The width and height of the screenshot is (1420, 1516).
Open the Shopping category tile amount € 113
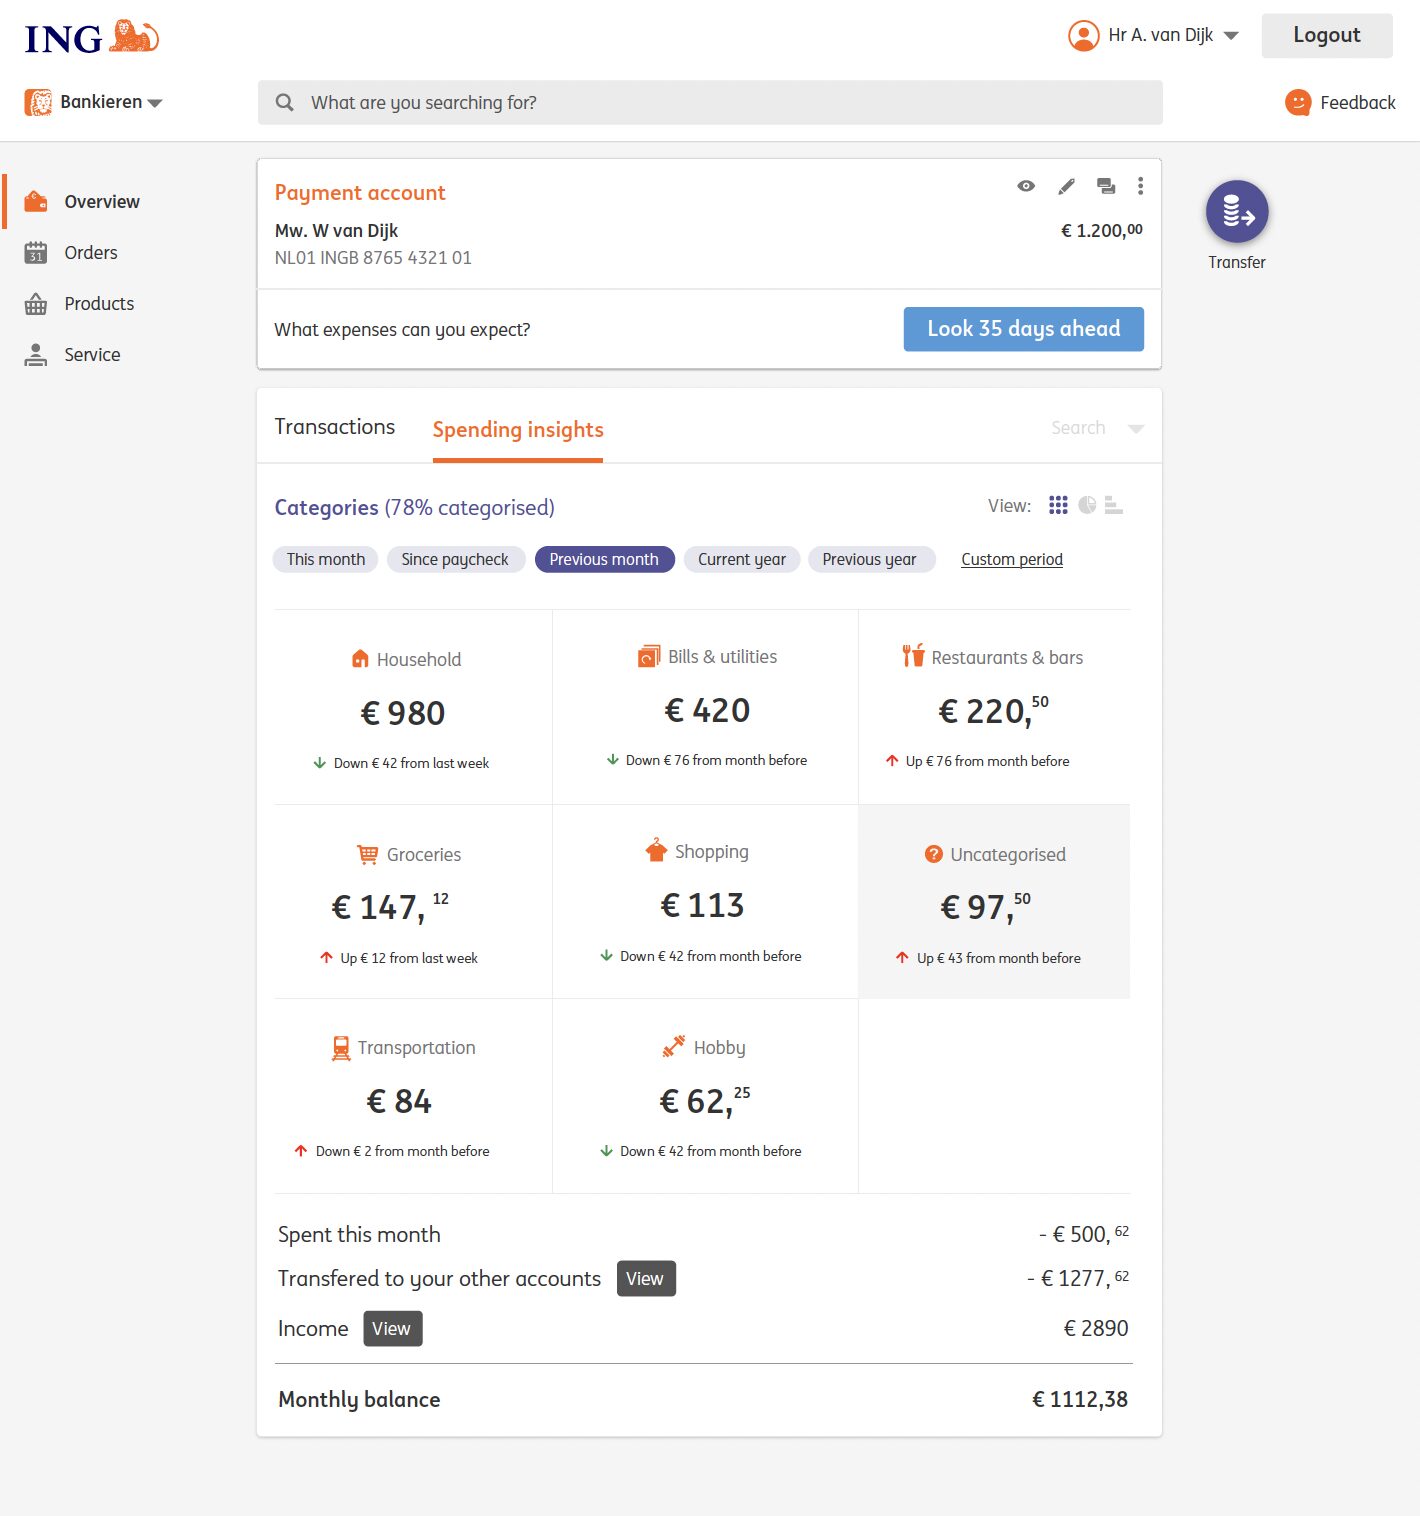702,905
